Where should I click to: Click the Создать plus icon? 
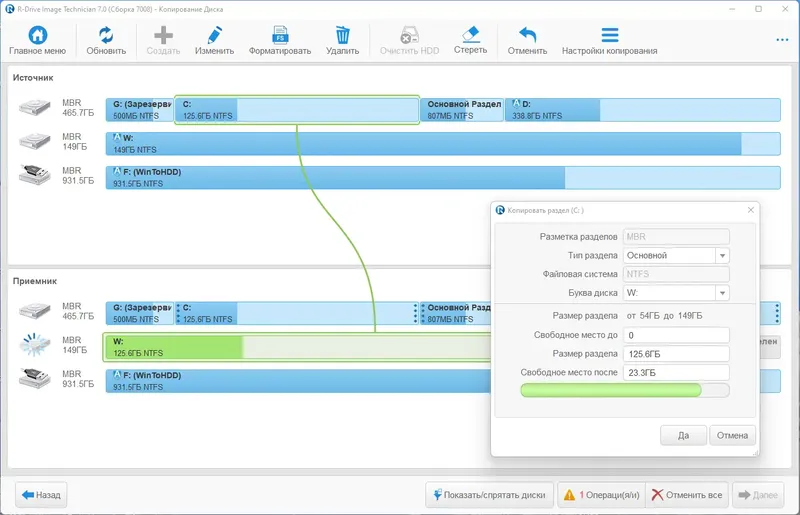click(x=163, y=35)
